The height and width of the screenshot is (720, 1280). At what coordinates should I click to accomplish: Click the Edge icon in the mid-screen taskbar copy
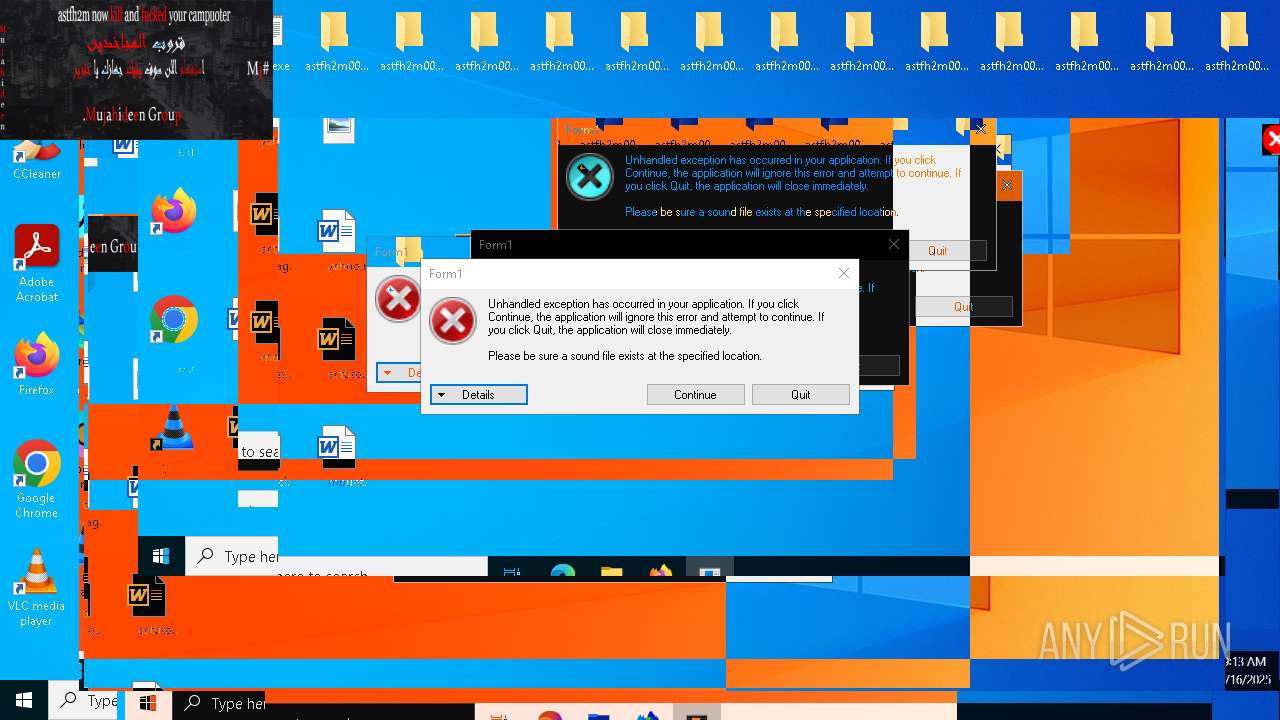tap(563, 571)
